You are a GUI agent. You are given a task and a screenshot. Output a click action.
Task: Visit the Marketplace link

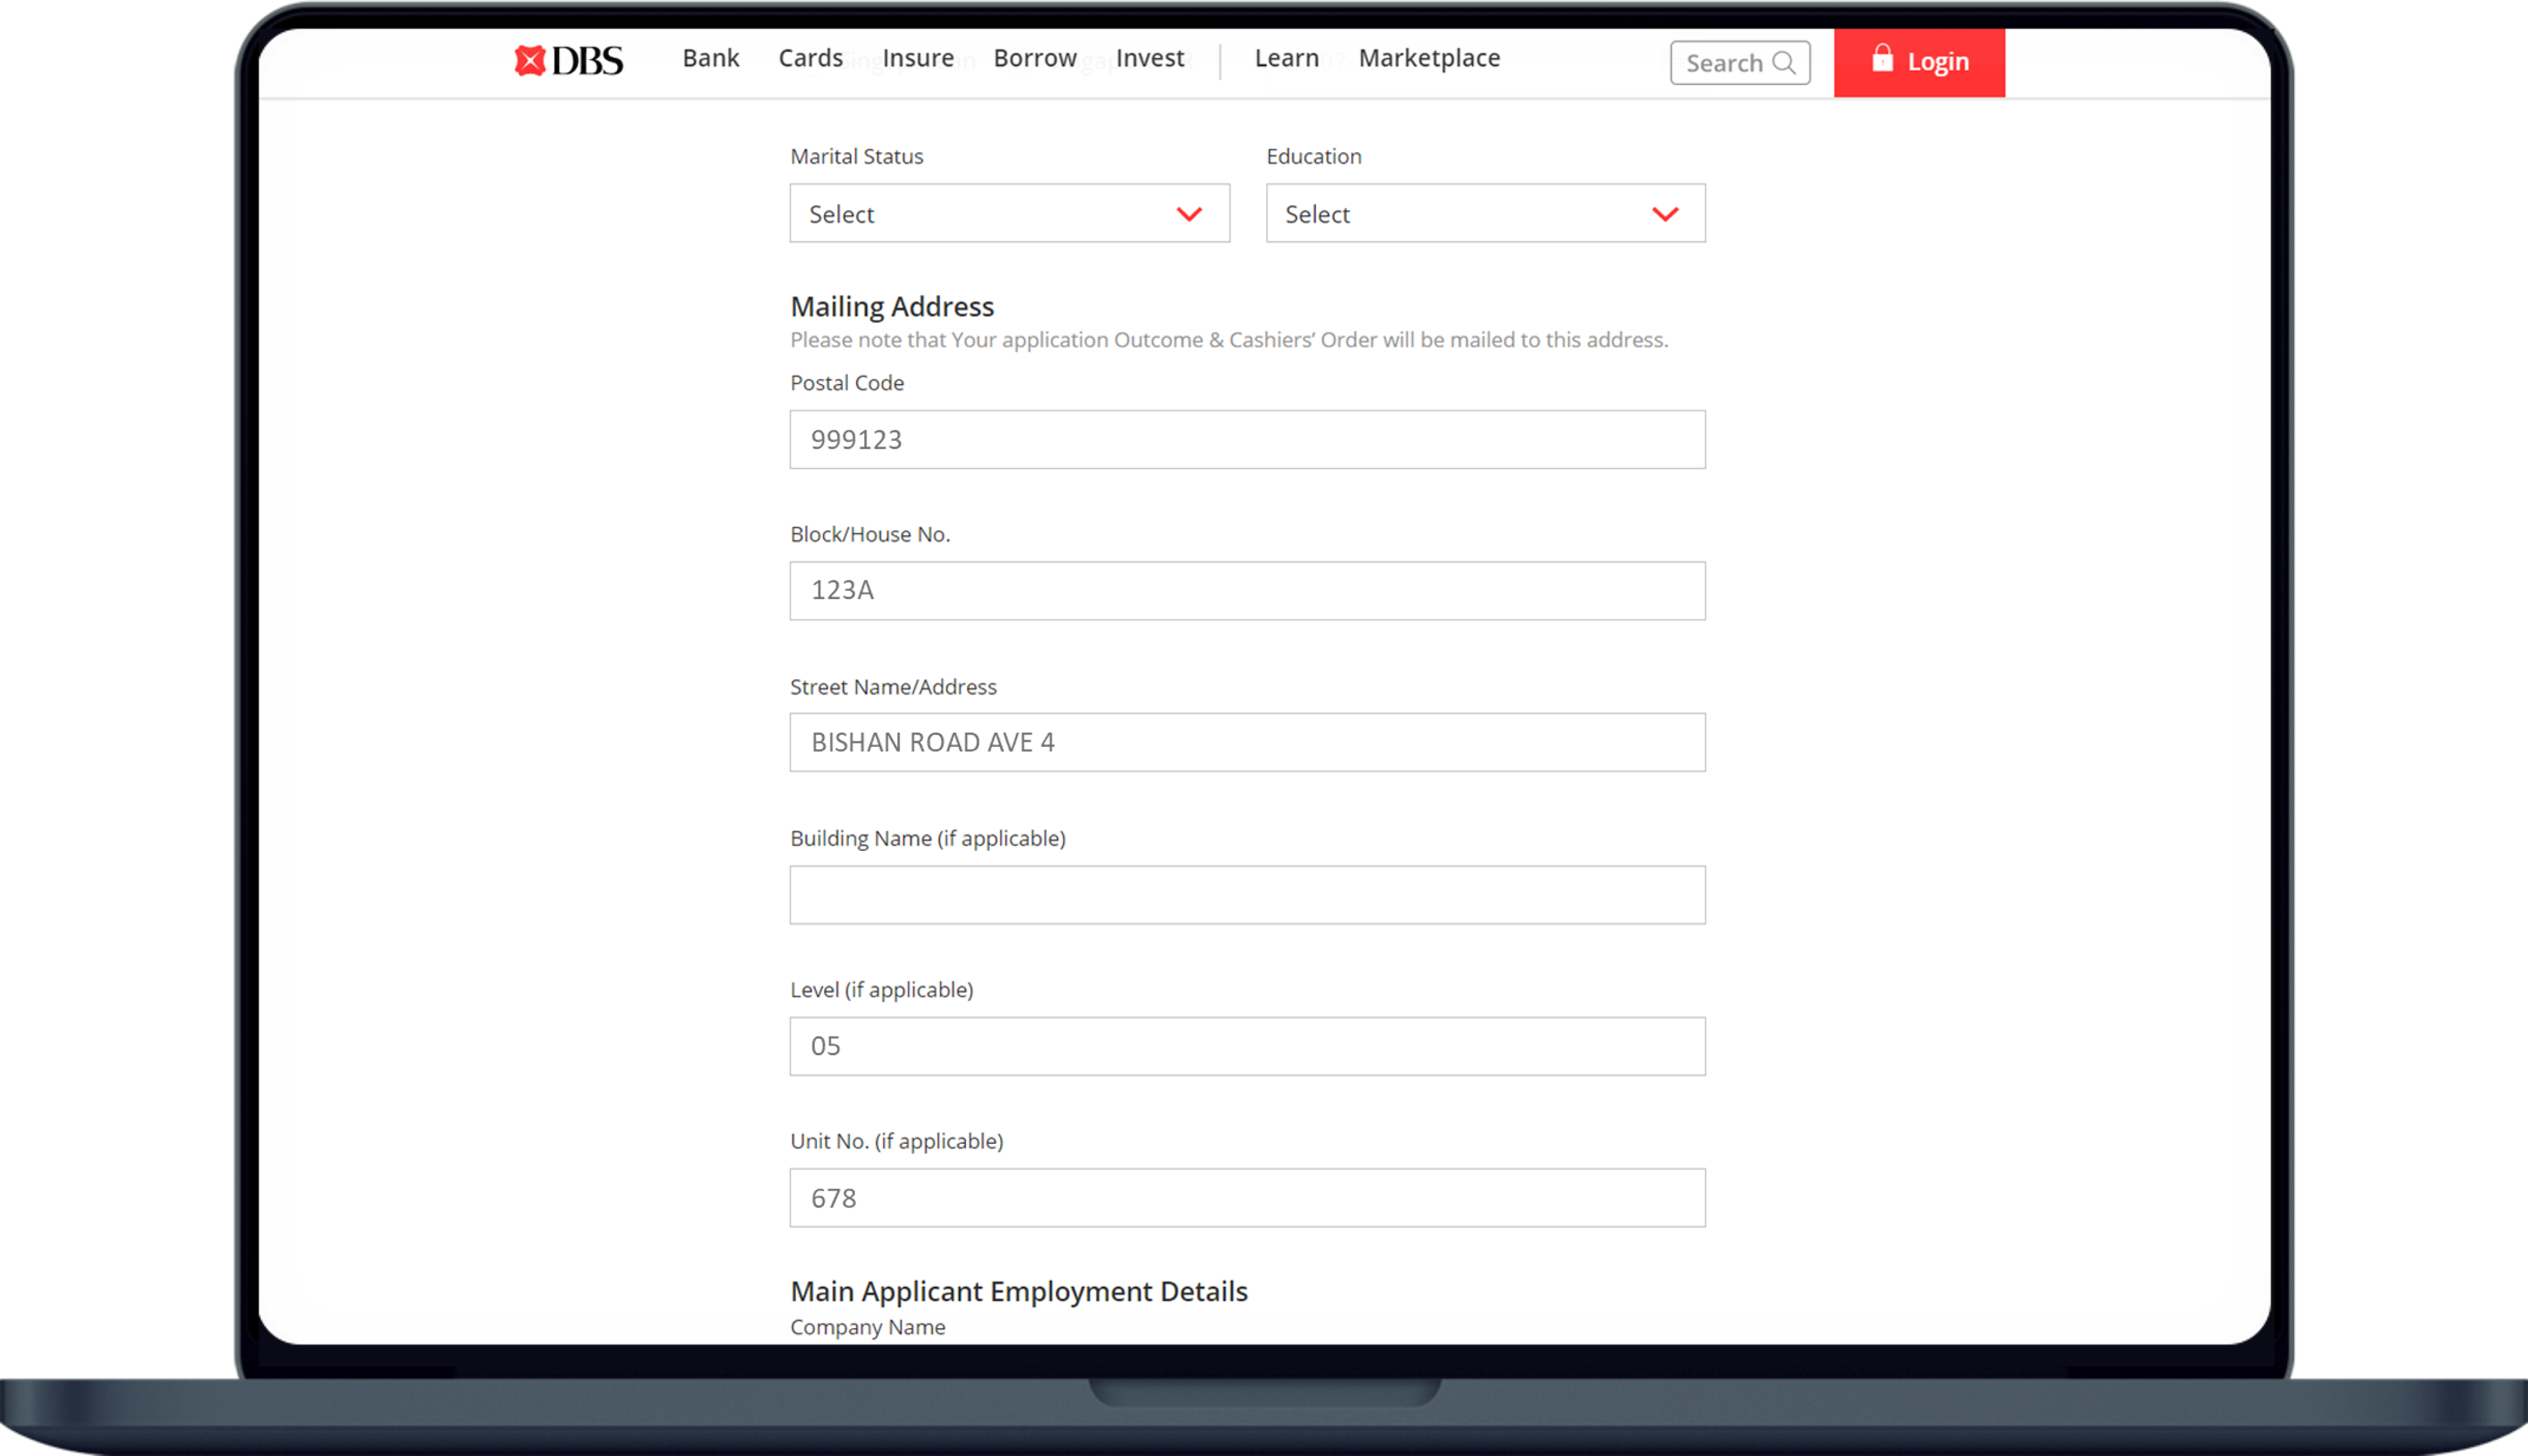click(1428, 59)
